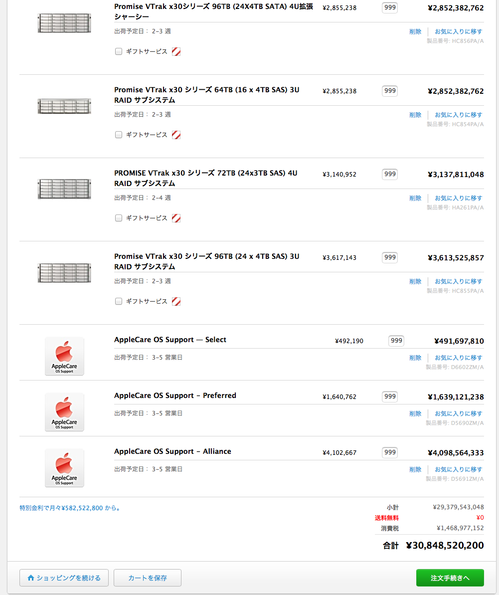The width and height of the screenshot is (499, 595).
Task: Enable gift service for the 96TB SATA chassis
Action: click(118, 51)
